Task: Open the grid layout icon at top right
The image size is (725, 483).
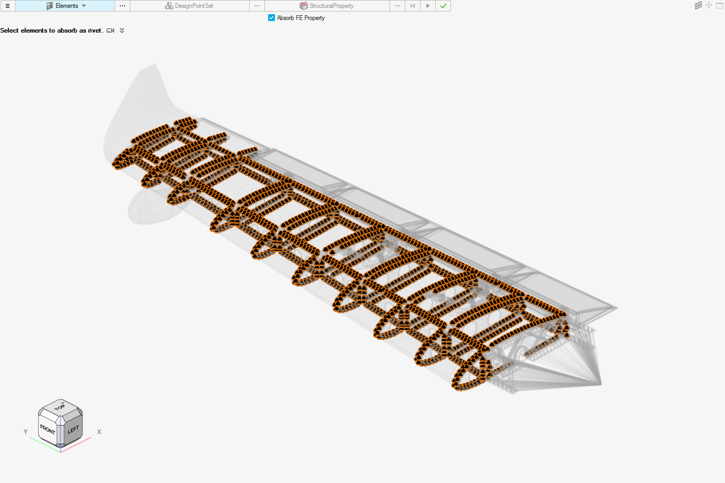Action: [x=698, y=6]
